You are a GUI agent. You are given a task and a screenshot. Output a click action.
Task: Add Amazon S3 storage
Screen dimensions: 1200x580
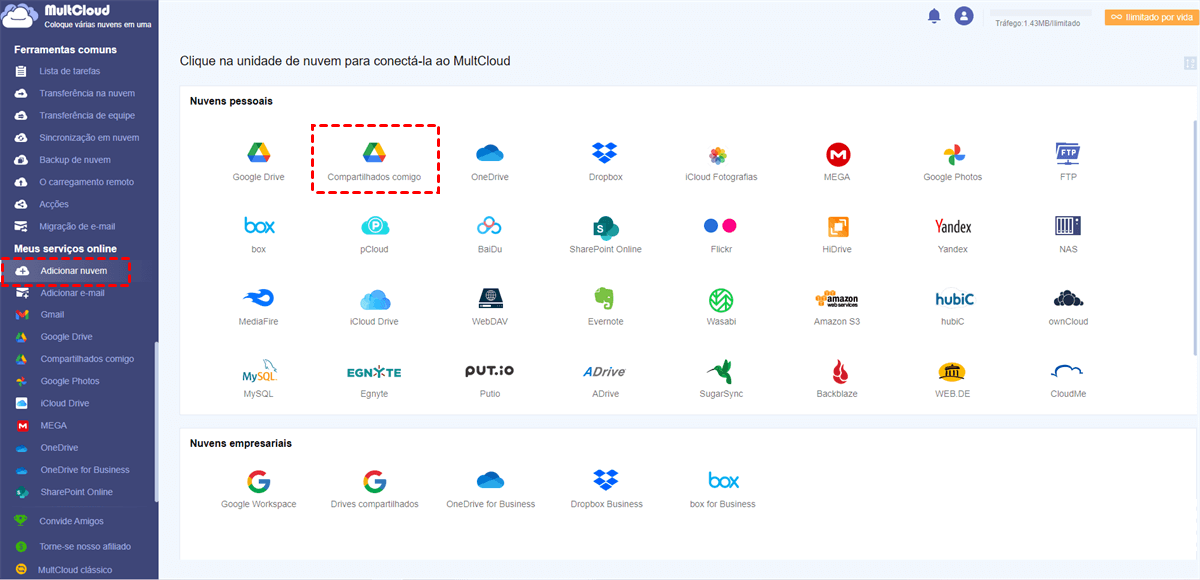(x=837, y=306)
